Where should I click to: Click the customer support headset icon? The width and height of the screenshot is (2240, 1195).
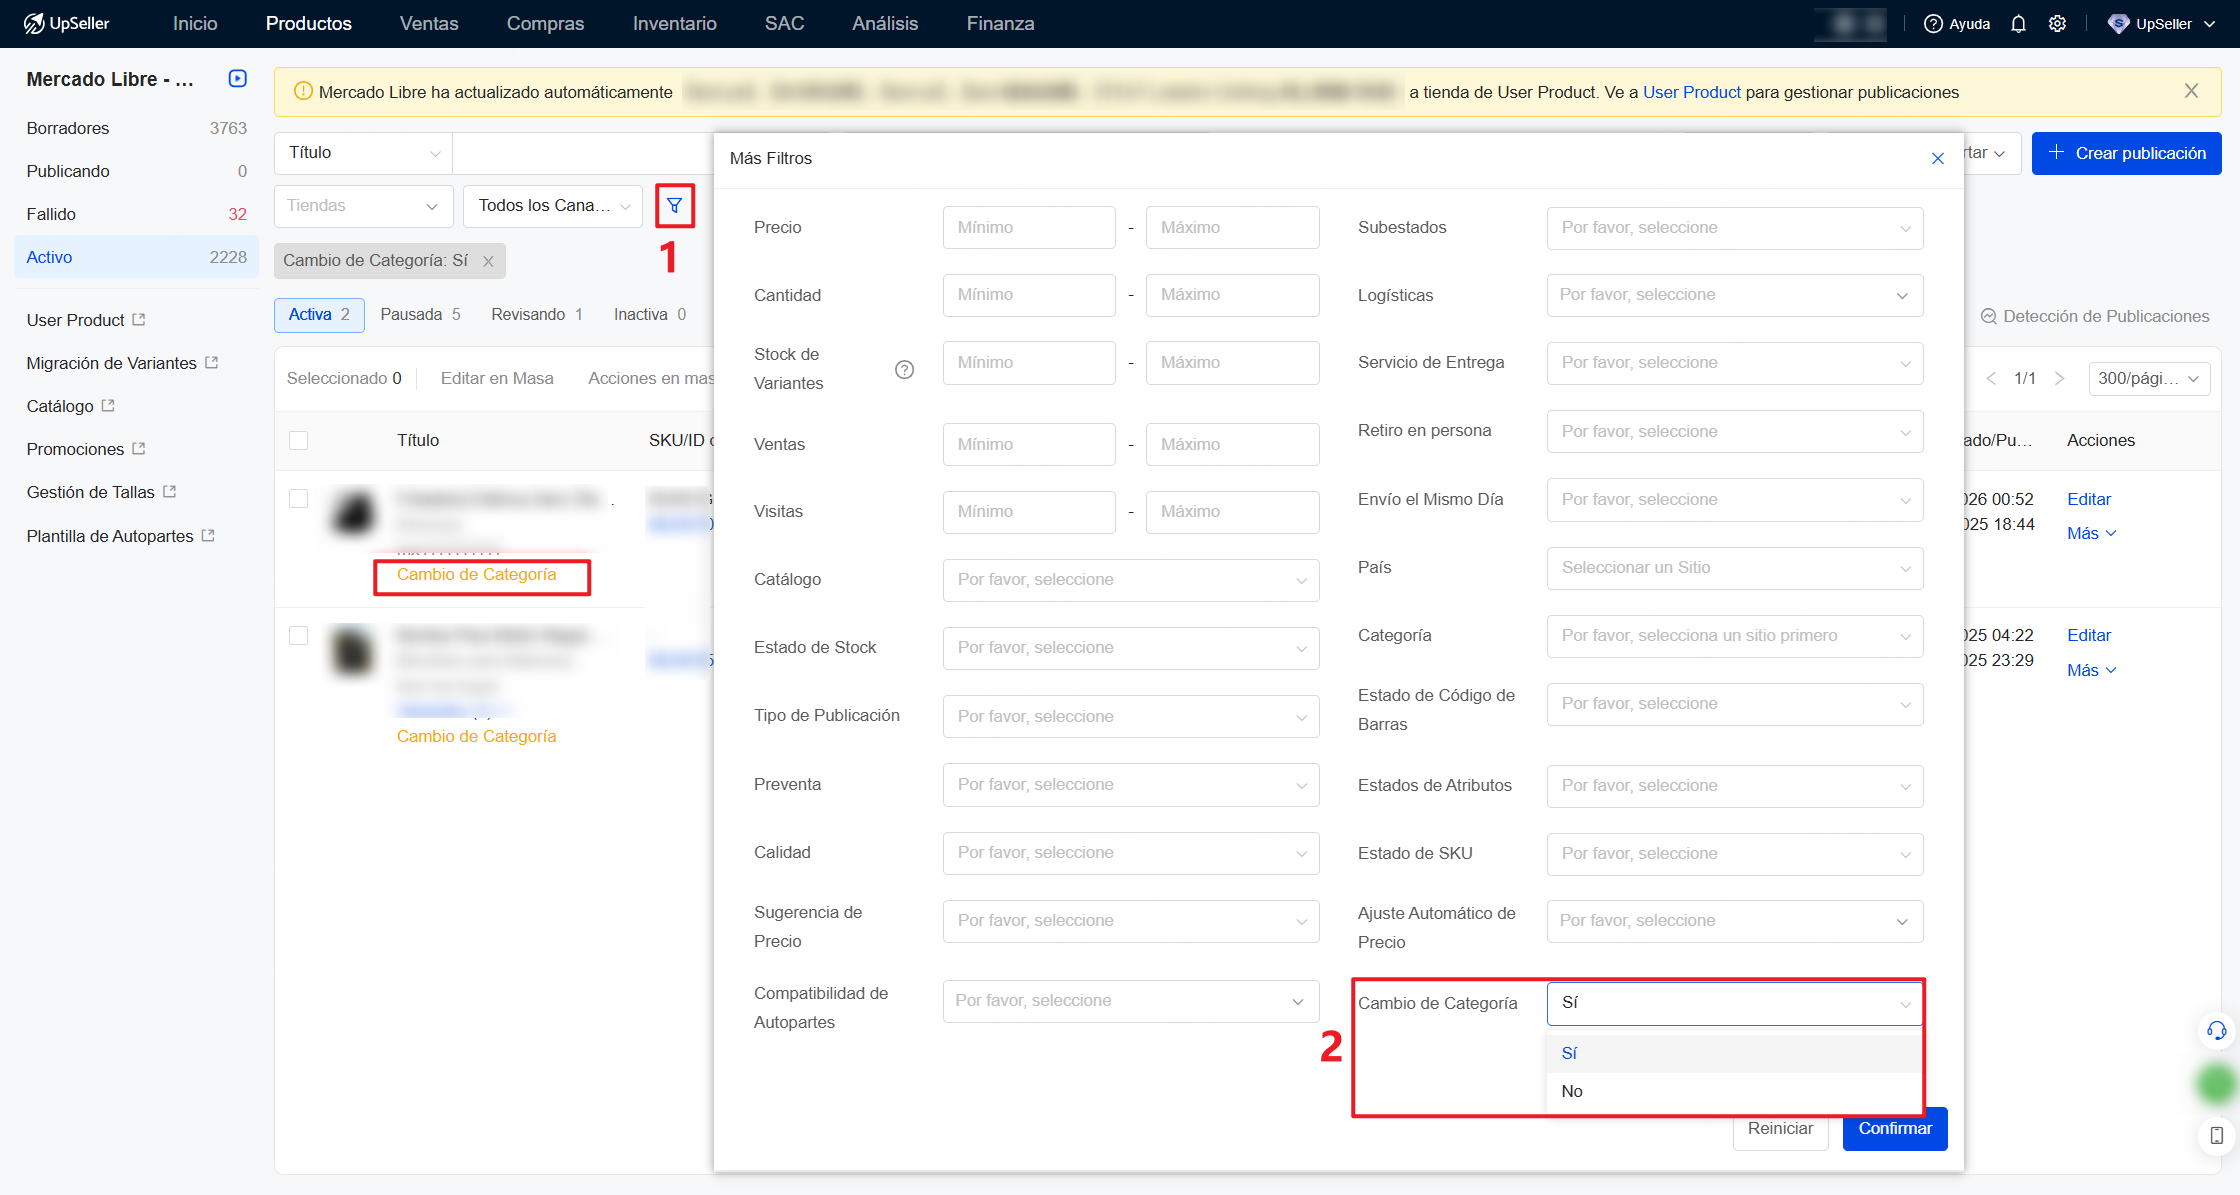click(2216, 1031)
